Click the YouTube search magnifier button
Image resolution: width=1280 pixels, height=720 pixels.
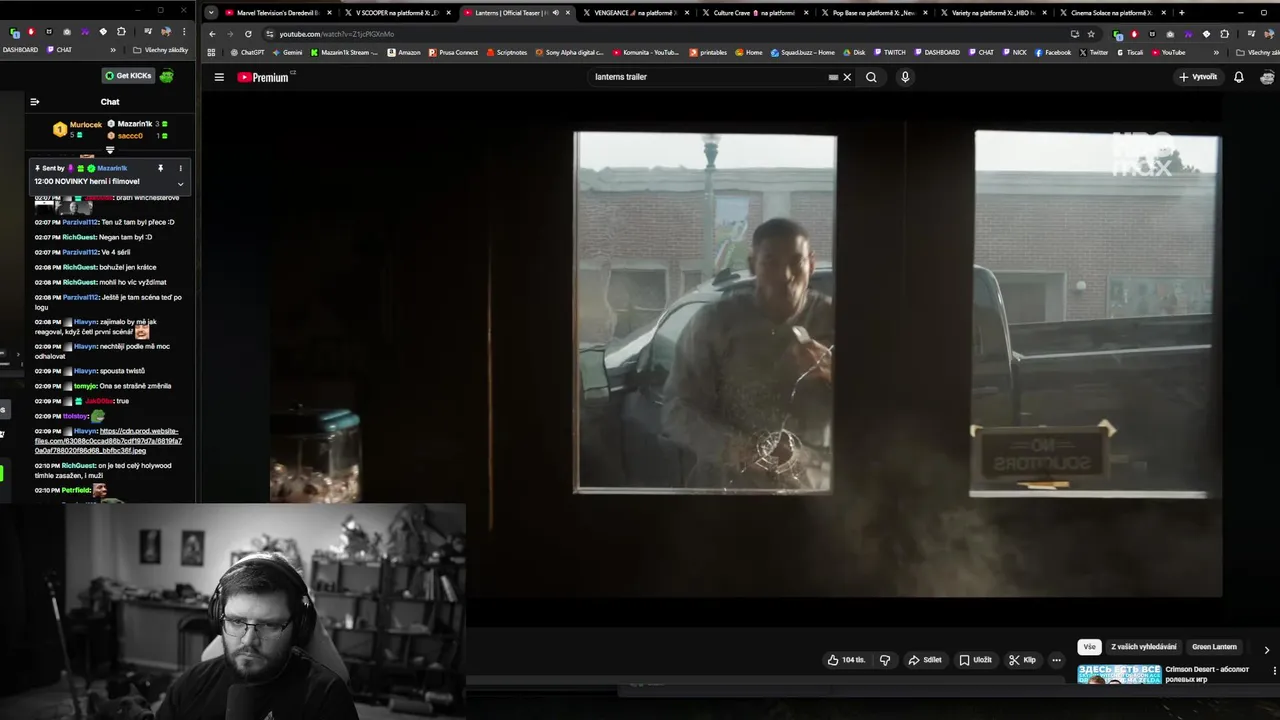click(x=871, y=77)
